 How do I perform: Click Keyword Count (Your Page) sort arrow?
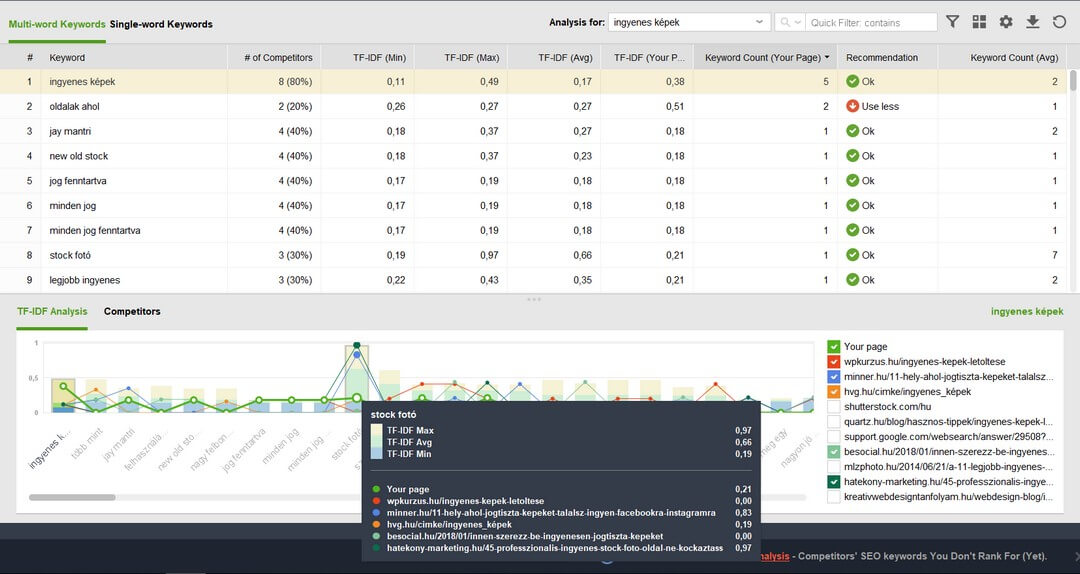coord(826,58)
